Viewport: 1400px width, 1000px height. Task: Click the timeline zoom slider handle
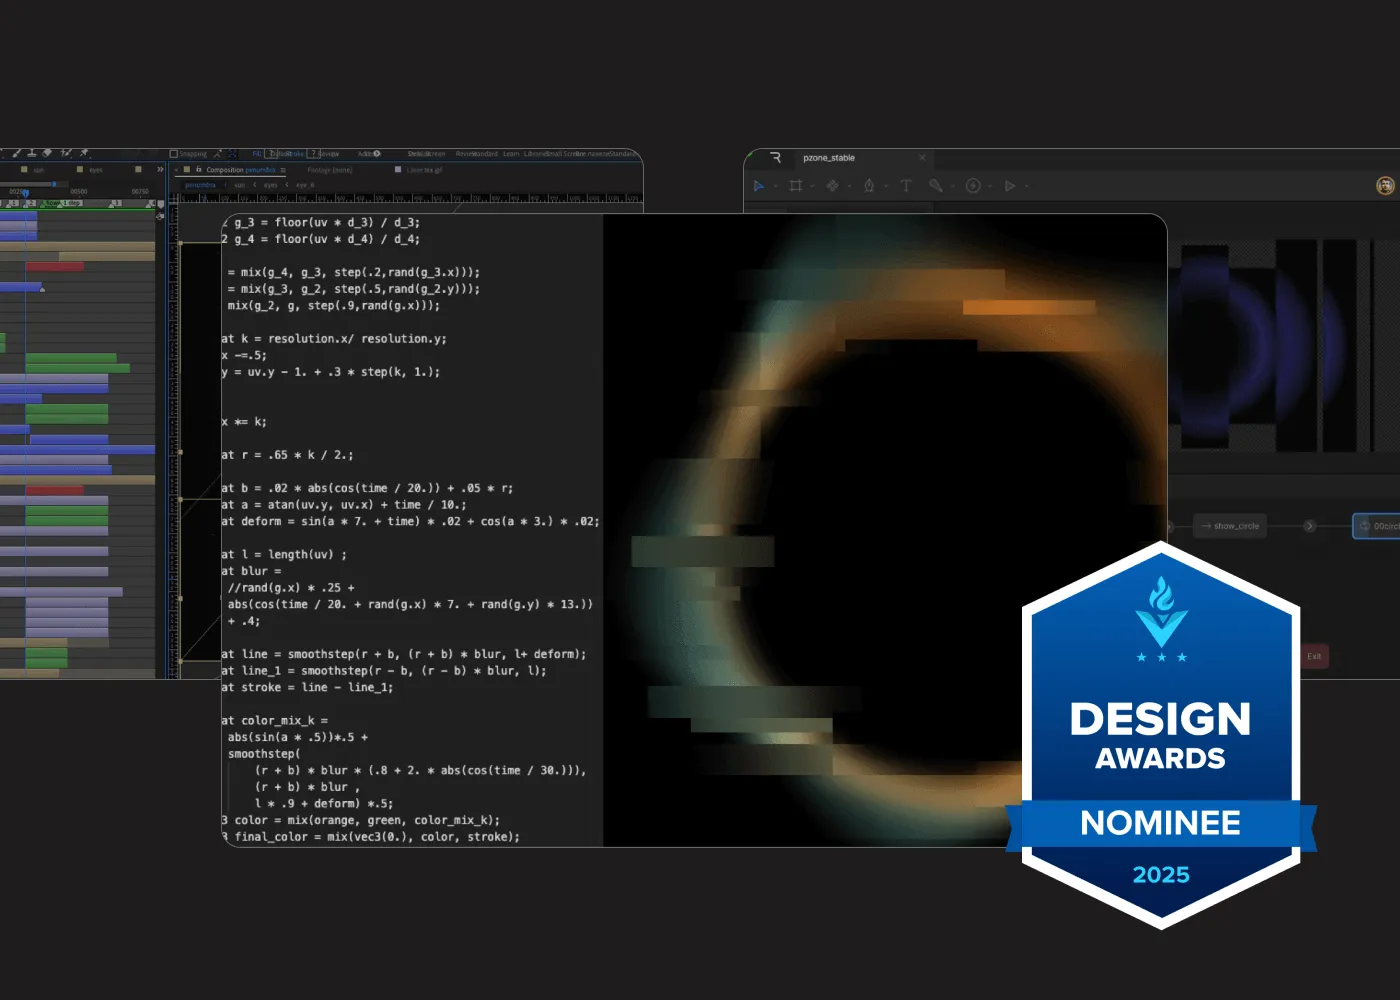(x=54, y=184)
